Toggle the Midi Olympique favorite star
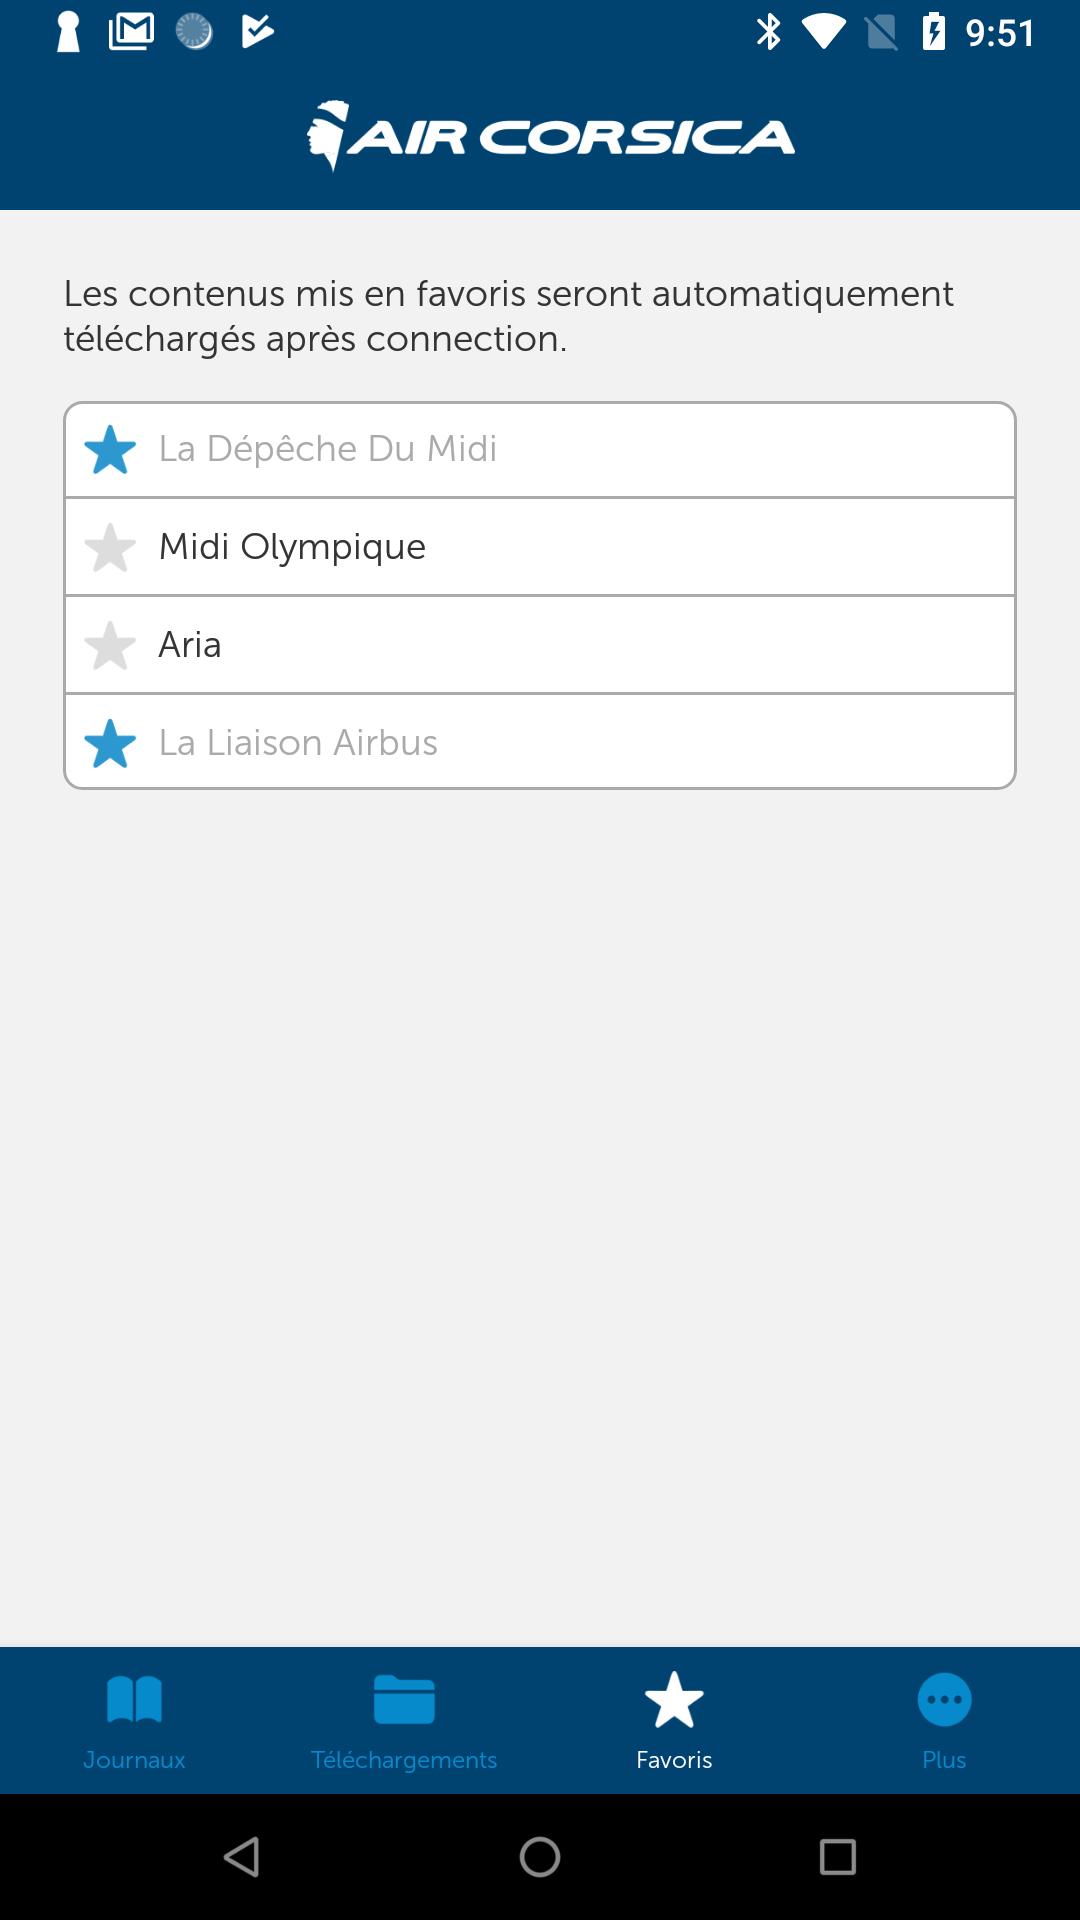Image resolution: width=1080 pixels, height=1920 pixels. coord(110,548)
